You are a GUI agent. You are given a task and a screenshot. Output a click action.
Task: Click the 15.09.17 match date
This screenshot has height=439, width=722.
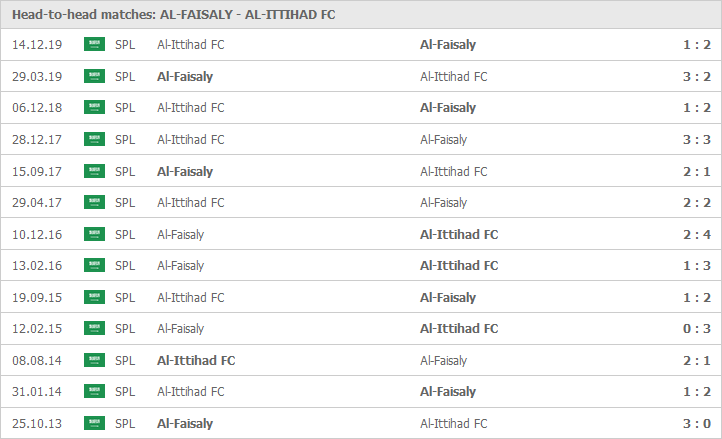pos(37,171)
